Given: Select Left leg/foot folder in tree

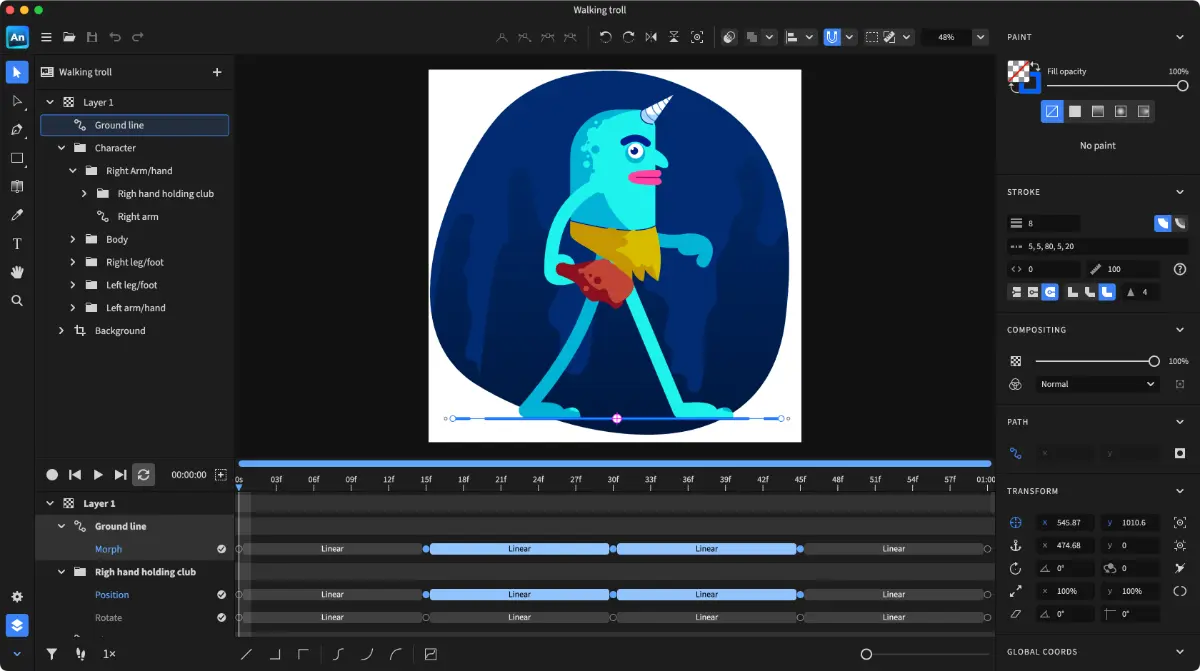Looking at the screenshot, I should [131, 285].
